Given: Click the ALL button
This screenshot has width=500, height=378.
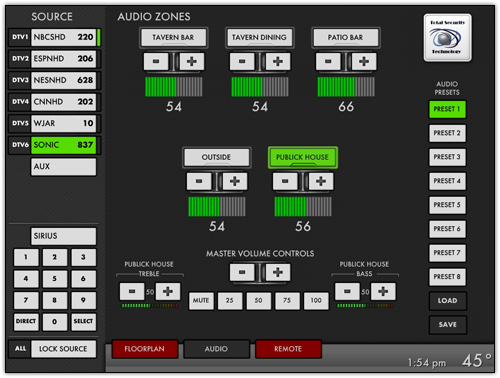Looking at the screenshot, I should pyautogui.click(x=20, y=349).
